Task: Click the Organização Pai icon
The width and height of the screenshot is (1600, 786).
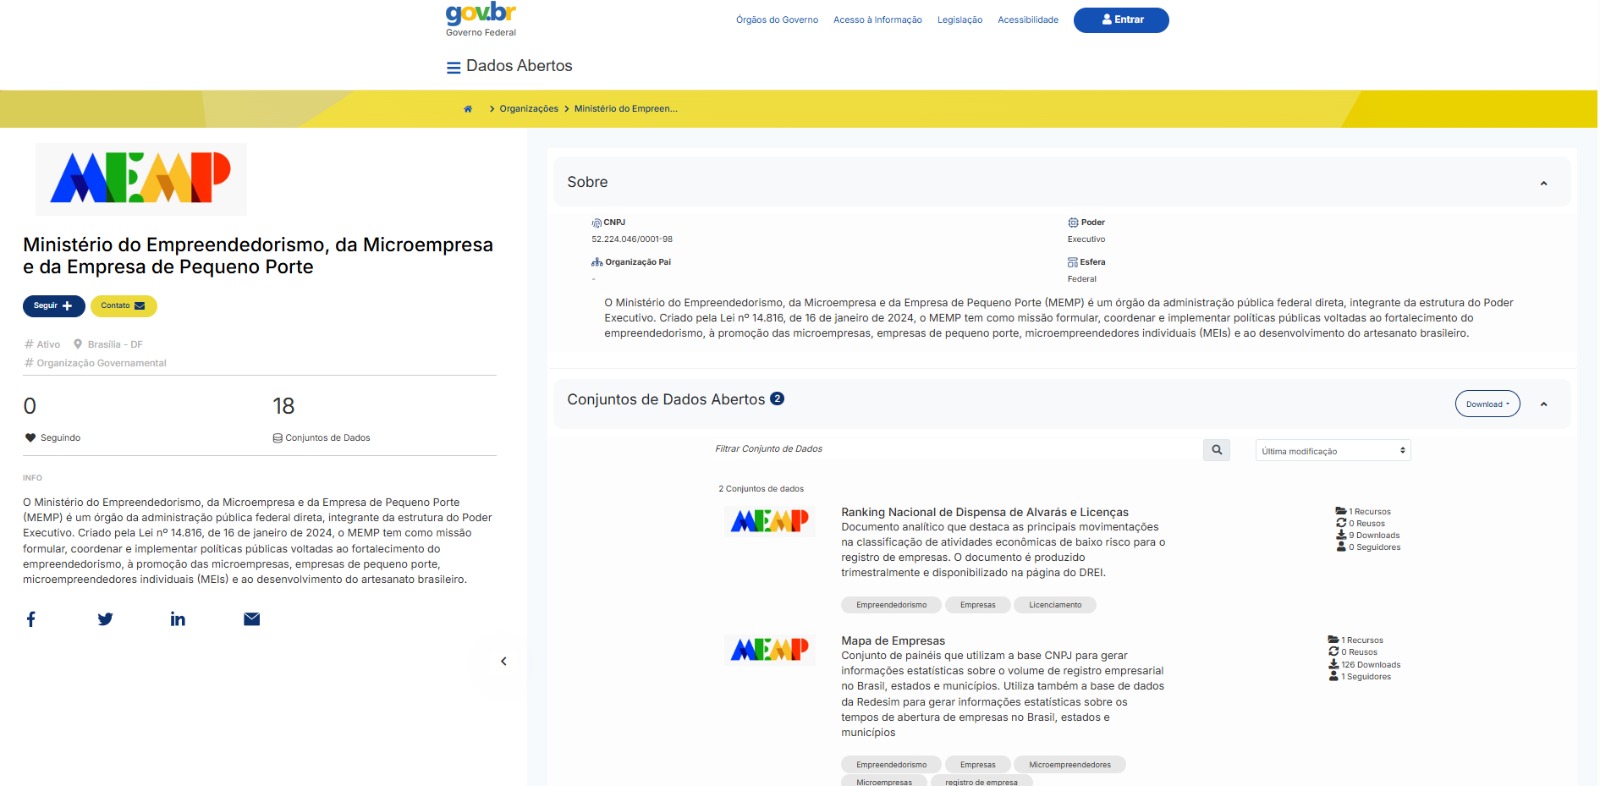Action: pyautogui.click(x=597, y=262)
